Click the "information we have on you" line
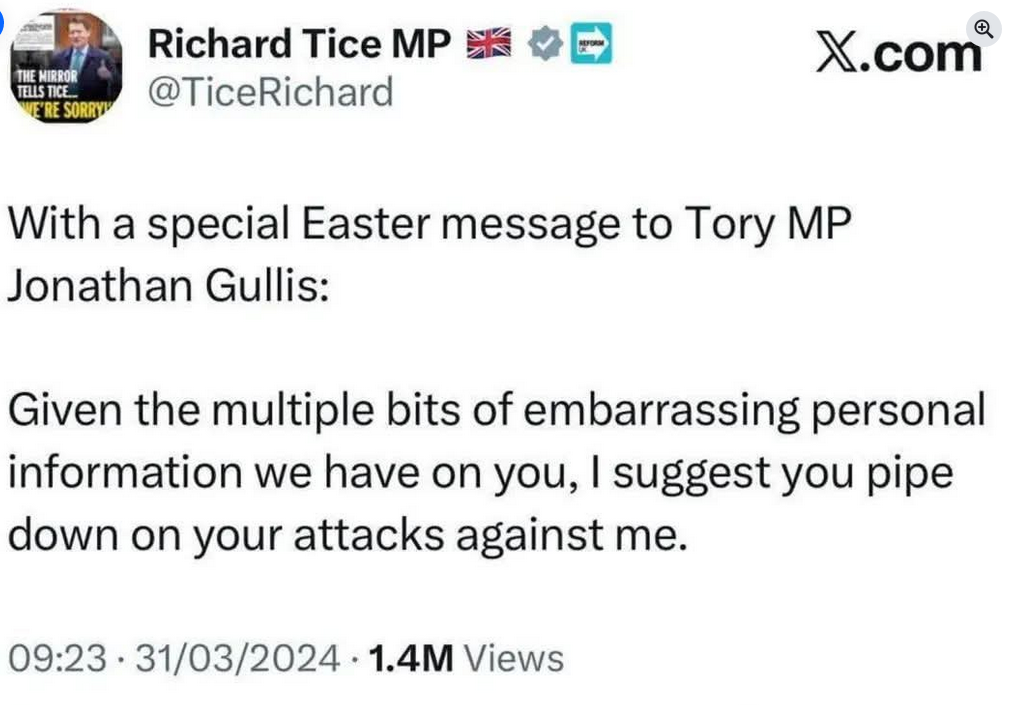 (x=300, y=472)
